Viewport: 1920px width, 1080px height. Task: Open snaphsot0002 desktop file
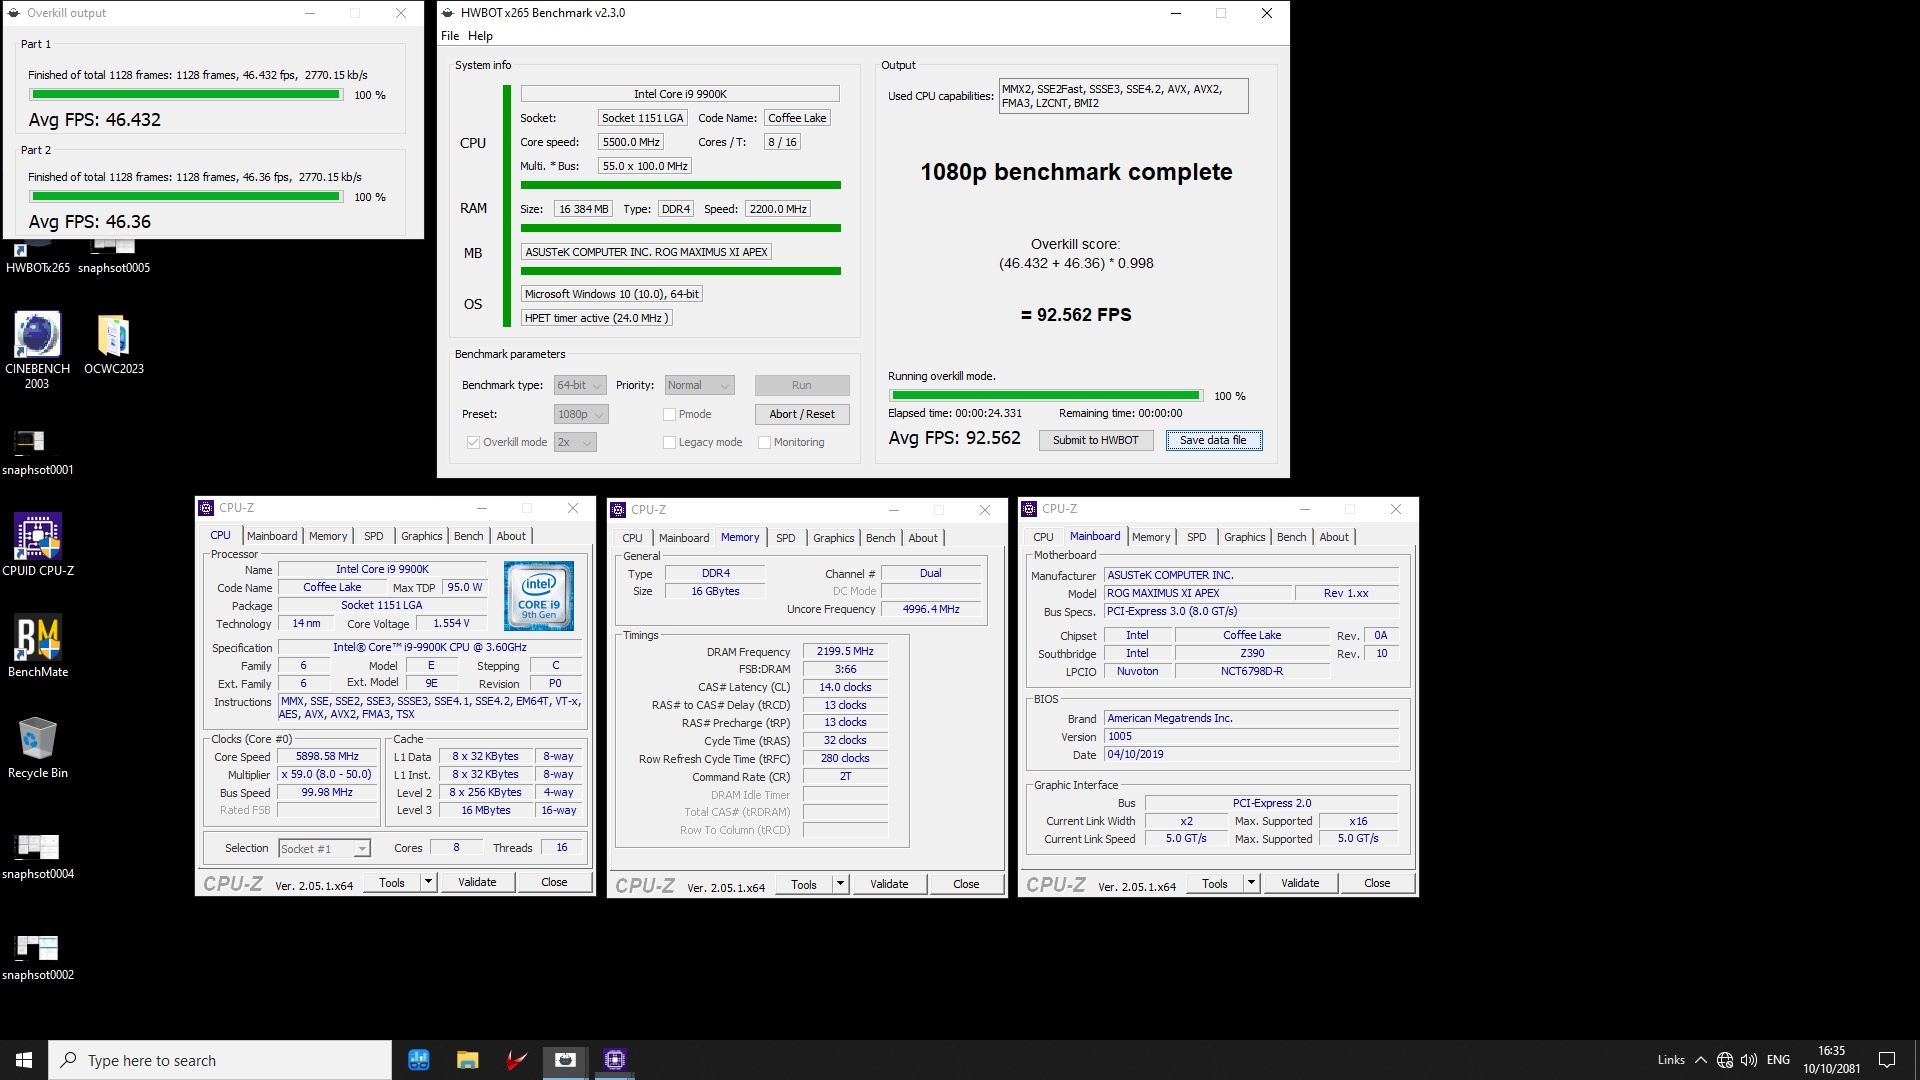pos(37,958)
